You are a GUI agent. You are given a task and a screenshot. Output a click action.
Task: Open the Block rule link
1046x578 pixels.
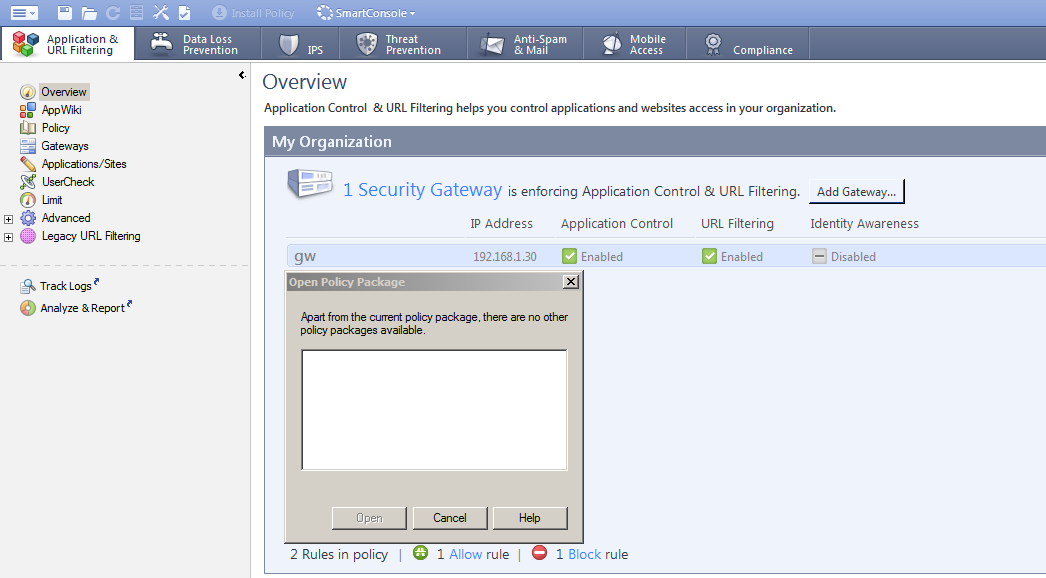[584, 555]
